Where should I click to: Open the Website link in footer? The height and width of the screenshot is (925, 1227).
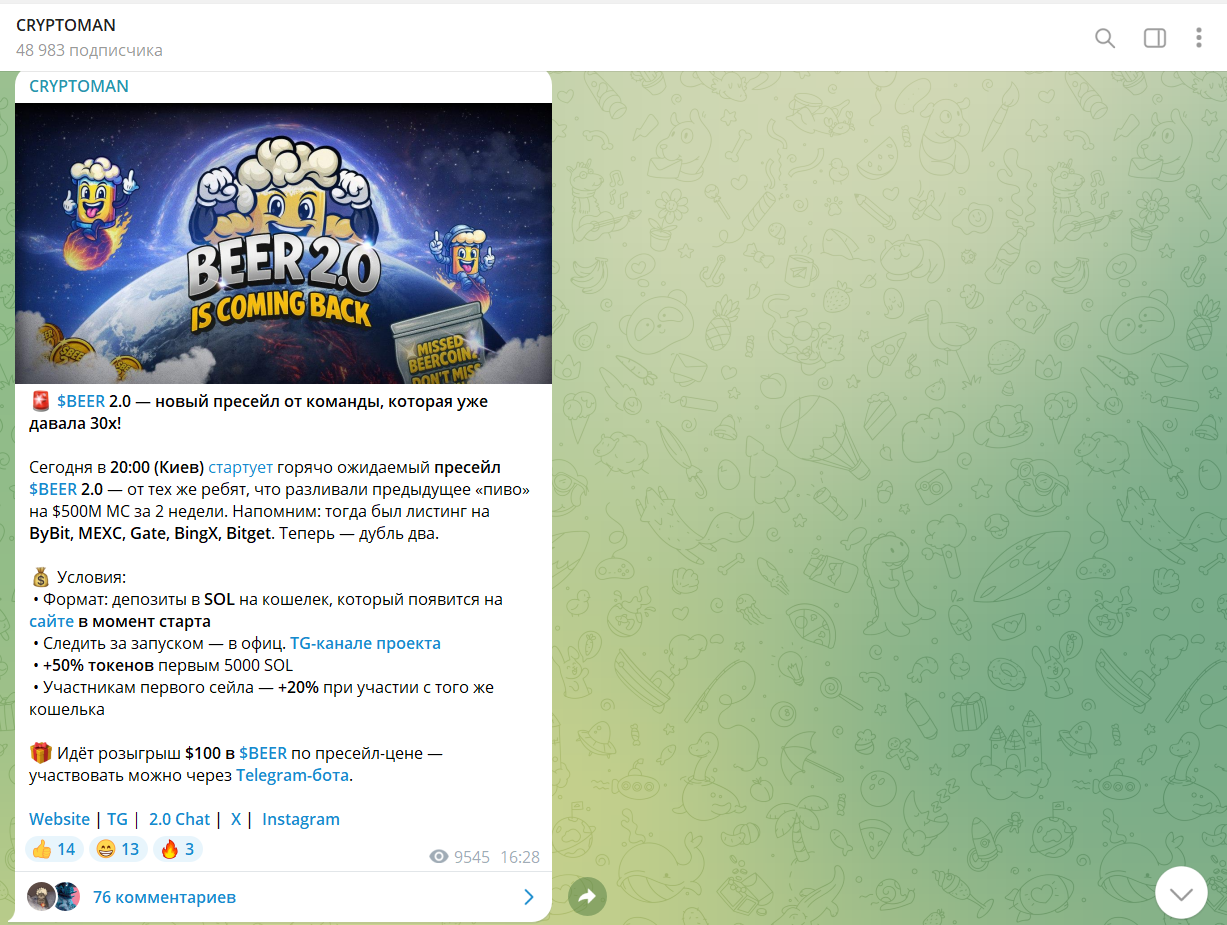[60, 819]
